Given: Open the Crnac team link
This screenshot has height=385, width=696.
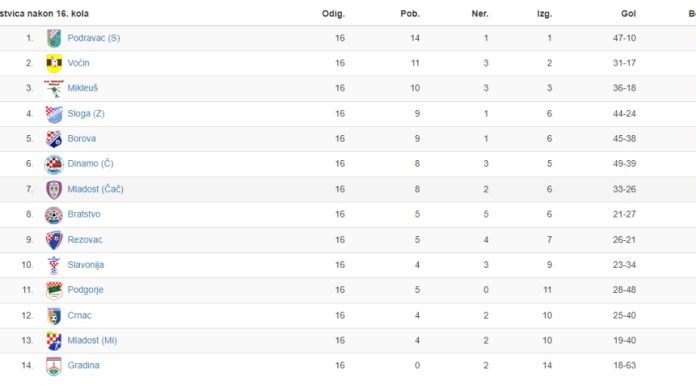Looking at the screenshot, I should click(79, 315).
